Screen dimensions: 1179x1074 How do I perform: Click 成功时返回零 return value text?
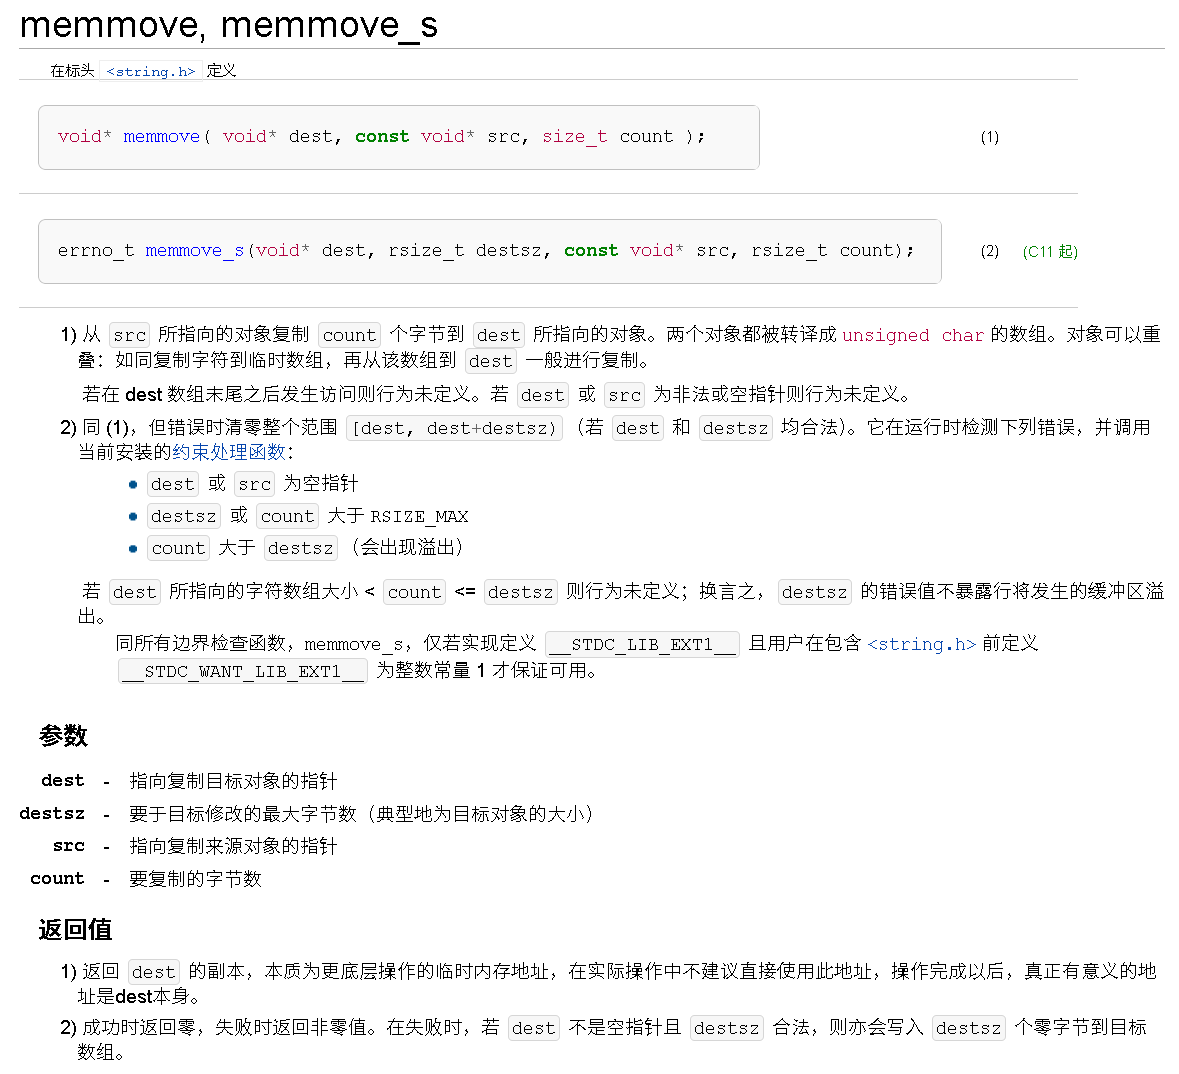[139, 1027]
